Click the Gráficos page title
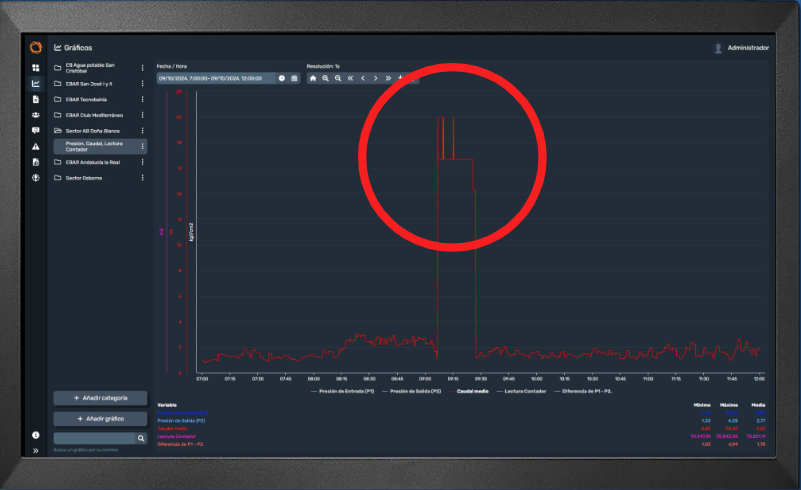Viewport: 801px width, 490px height. click(78, 48)
